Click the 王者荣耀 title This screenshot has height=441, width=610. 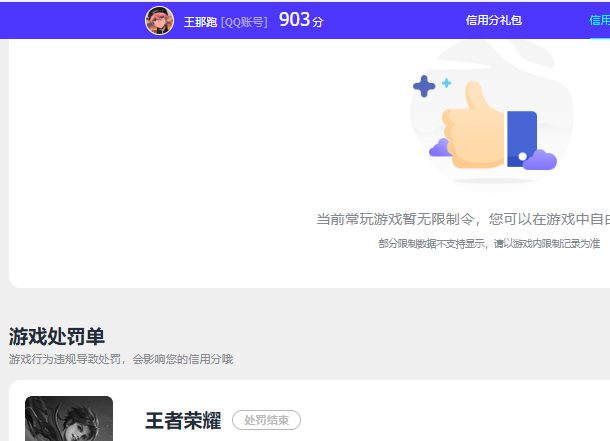click(183, 421)
